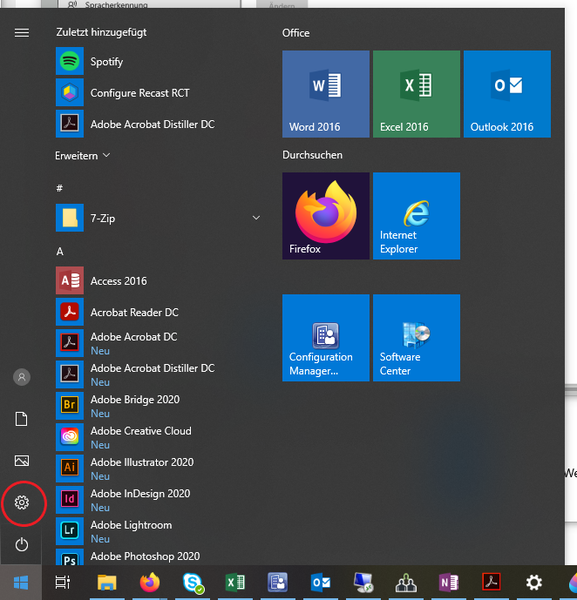Click the Durchsuchen tile group header
The height and width of the screenshot is (600, 577).
click(x=312, y=155)
